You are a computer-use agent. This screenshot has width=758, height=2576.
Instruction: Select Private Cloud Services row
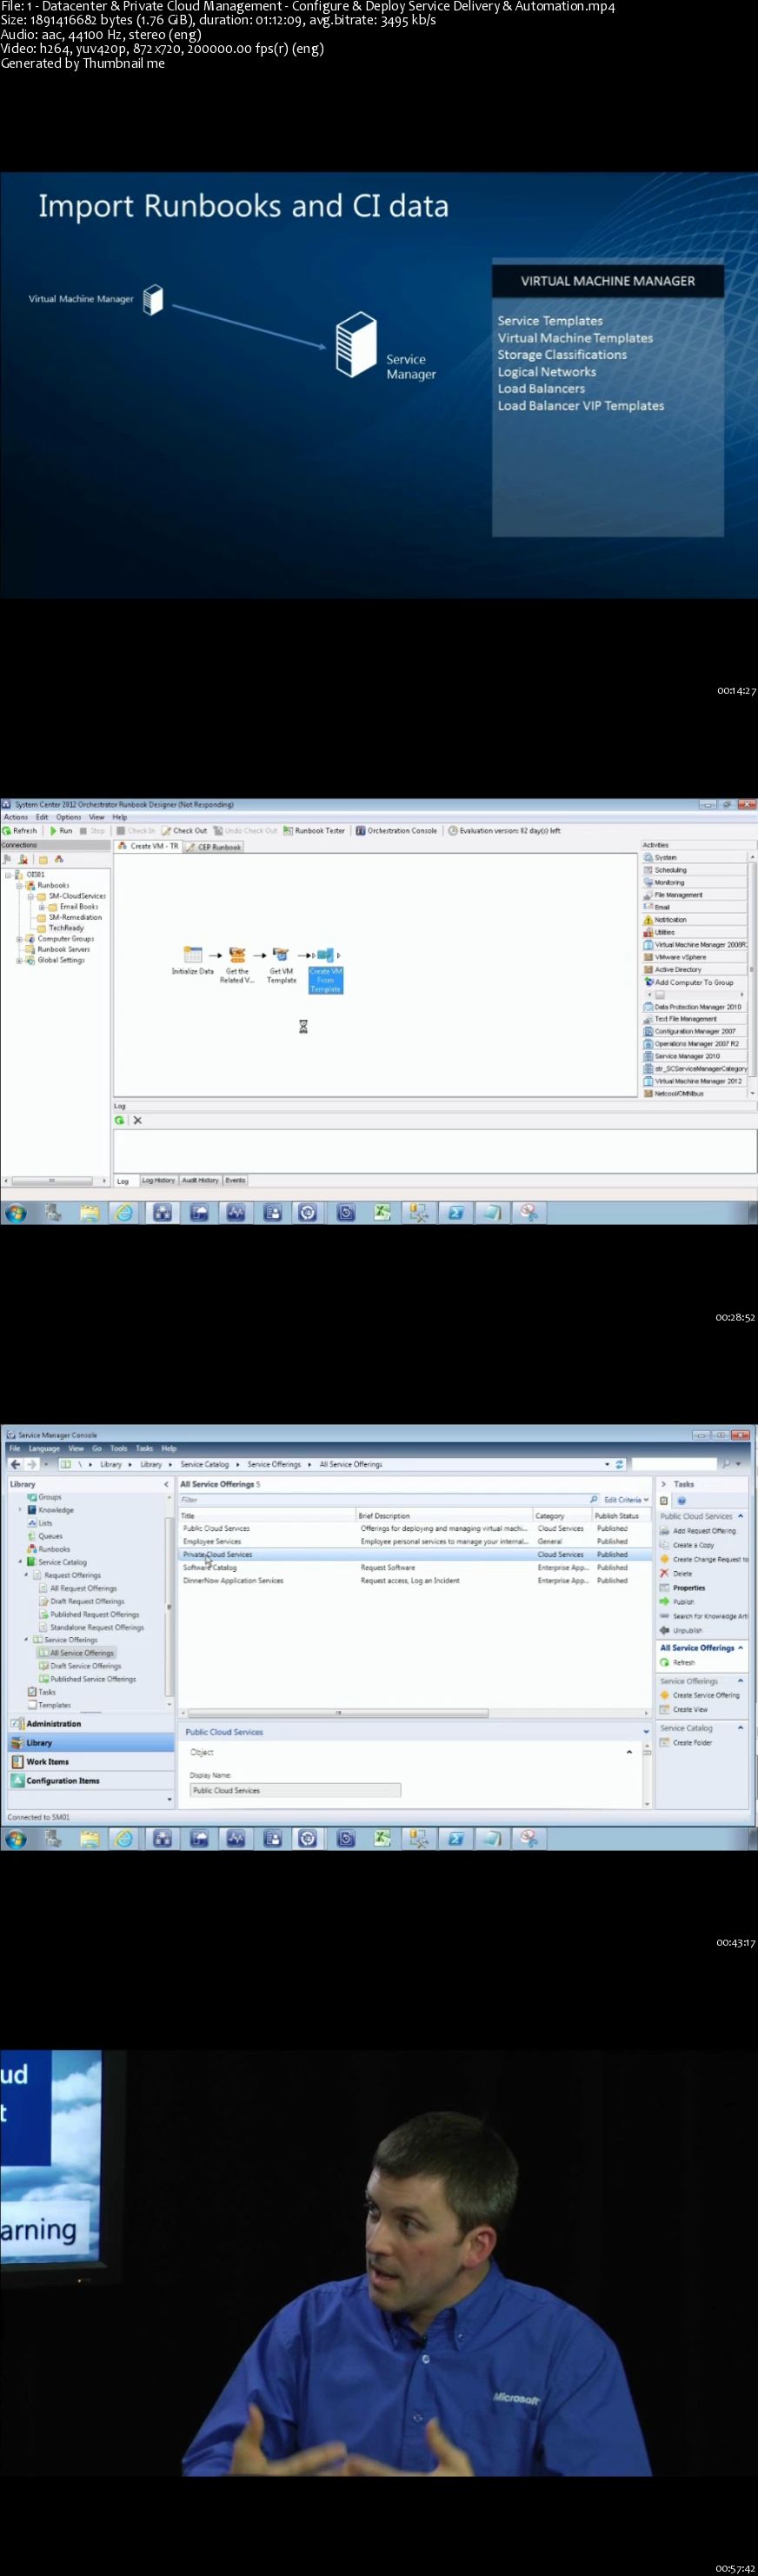coord(414,1554)
